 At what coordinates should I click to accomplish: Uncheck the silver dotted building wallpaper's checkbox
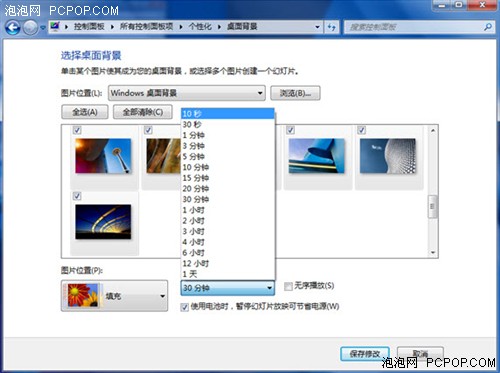362,130
